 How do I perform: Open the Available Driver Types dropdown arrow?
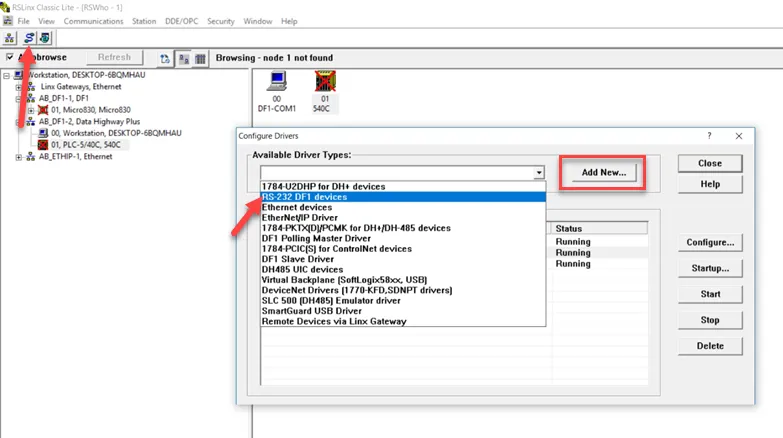[538, 173]
